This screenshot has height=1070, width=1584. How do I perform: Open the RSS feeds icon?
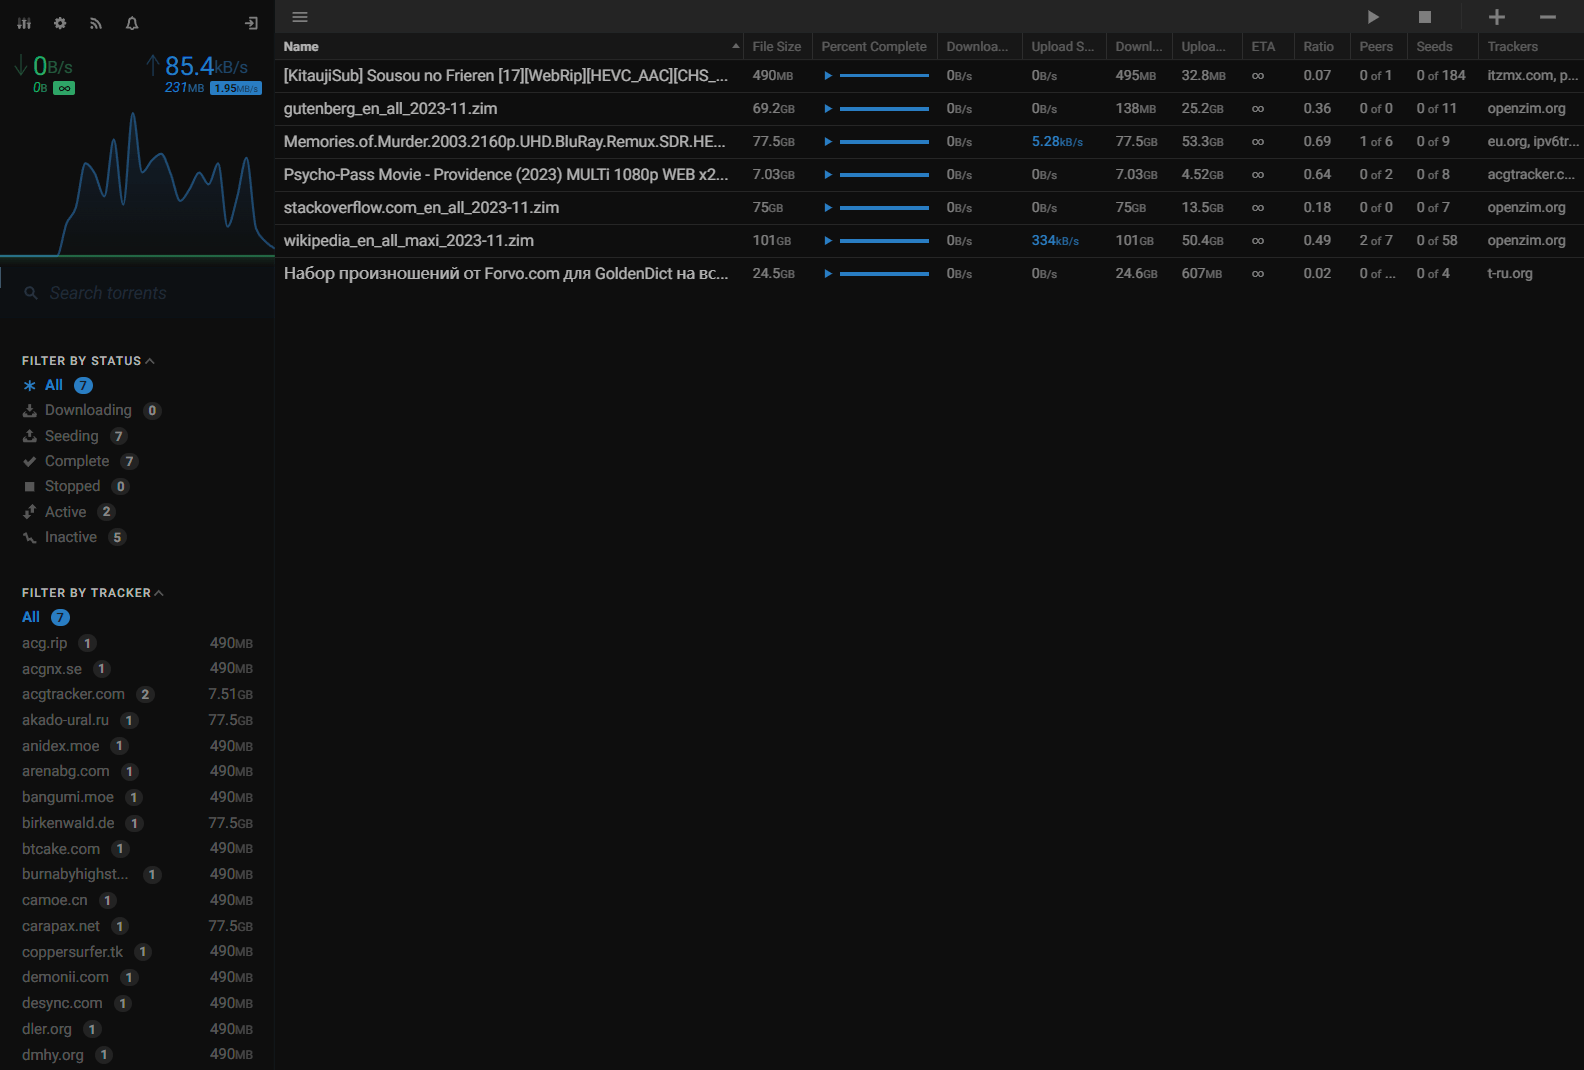[x=96, y=23]
